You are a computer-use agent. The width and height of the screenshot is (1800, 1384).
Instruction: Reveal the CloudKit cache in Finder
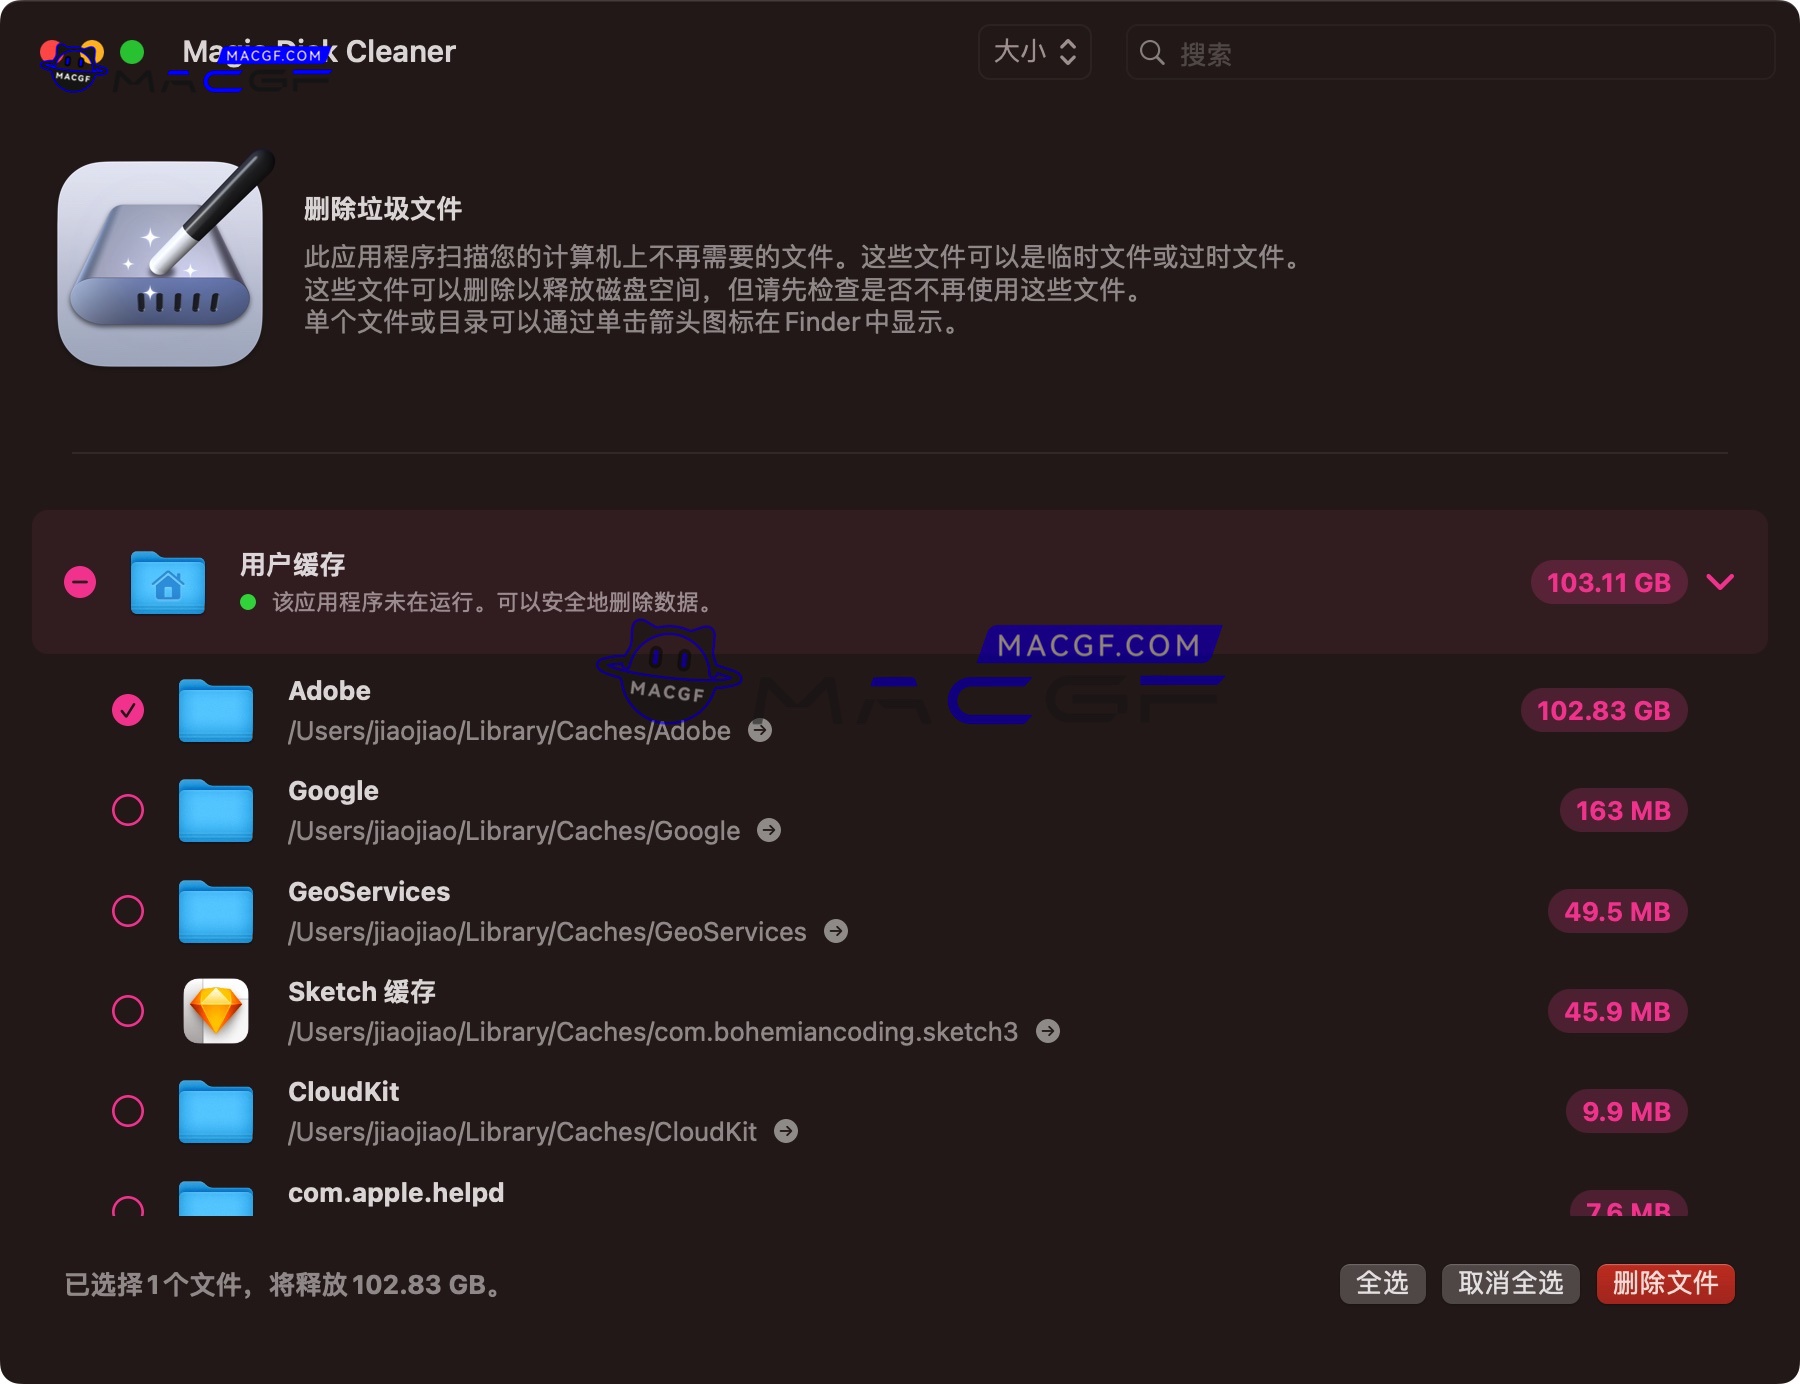[786, 1131]
